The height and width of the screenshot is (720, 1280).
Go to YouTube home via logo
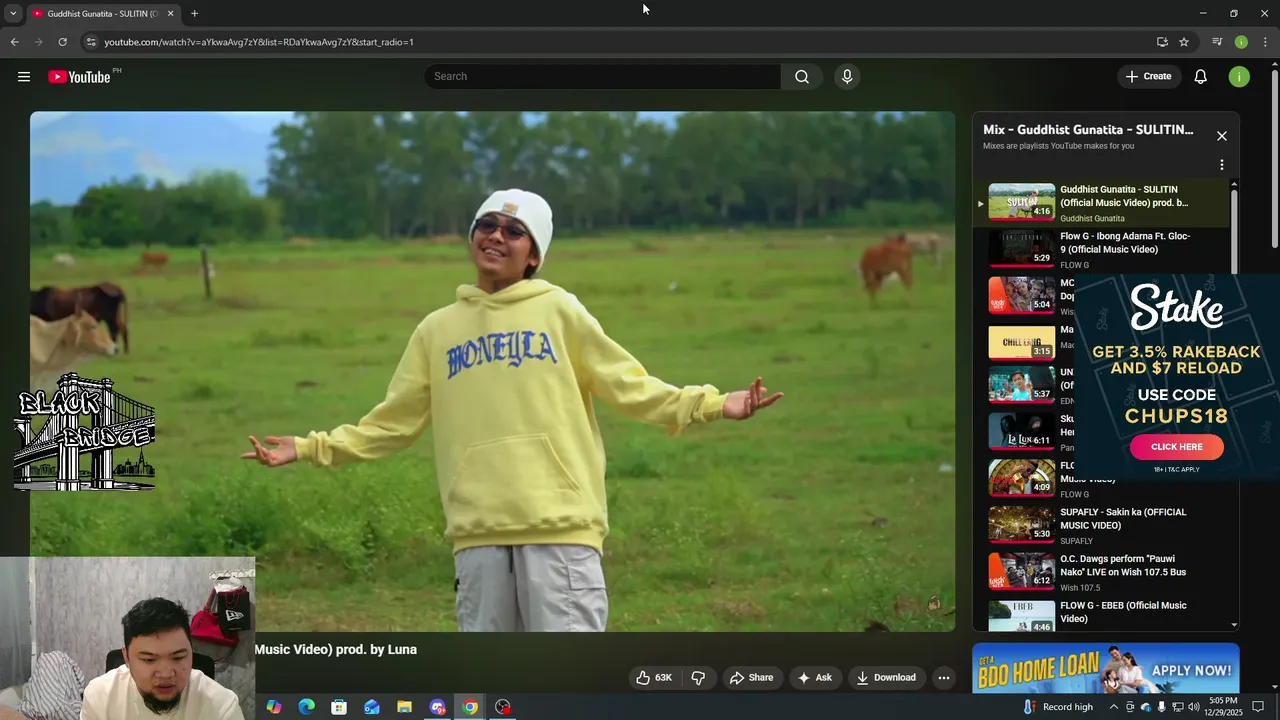[x=79, y=77]
